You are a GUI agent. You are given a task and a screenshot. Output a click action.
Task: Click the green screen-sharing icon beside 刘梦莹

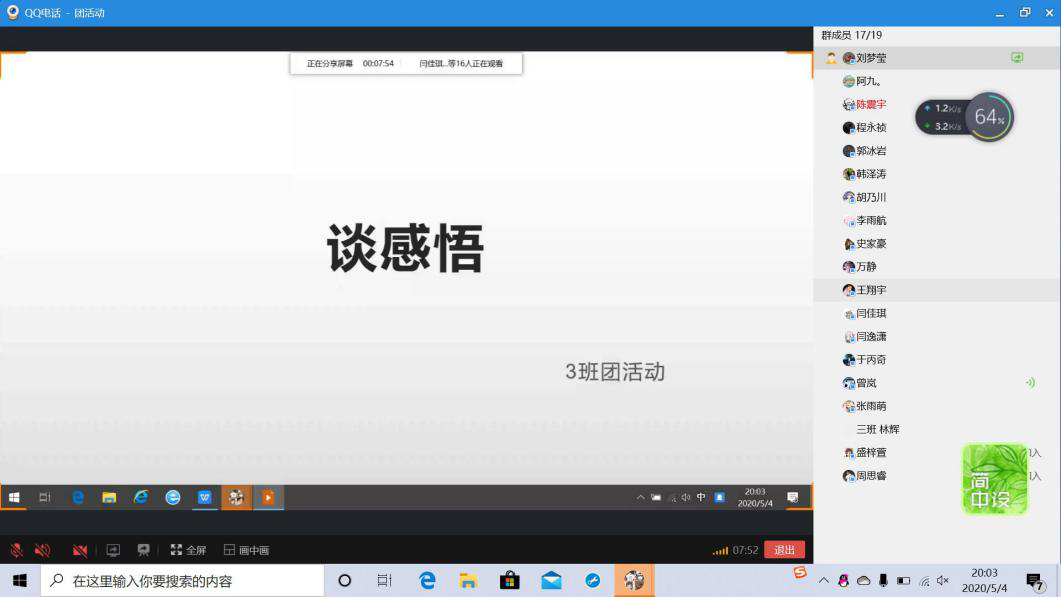[1017, 58]
